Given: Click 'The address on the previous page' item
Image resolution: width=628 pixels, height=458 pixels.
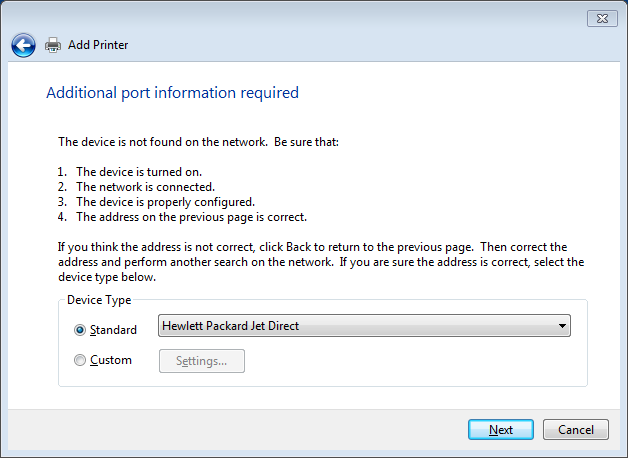Looking at the screenshot, I should click(x=191, y=217).
